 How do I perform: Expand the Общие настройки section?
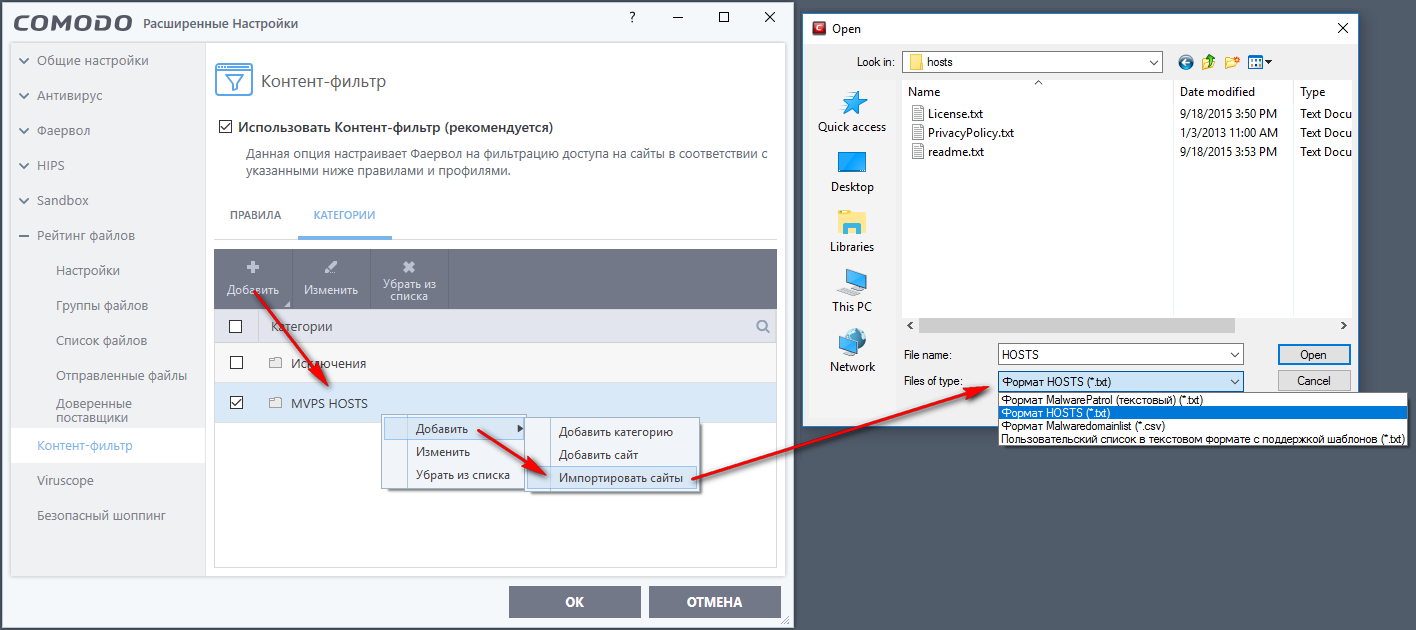point(24,61)
